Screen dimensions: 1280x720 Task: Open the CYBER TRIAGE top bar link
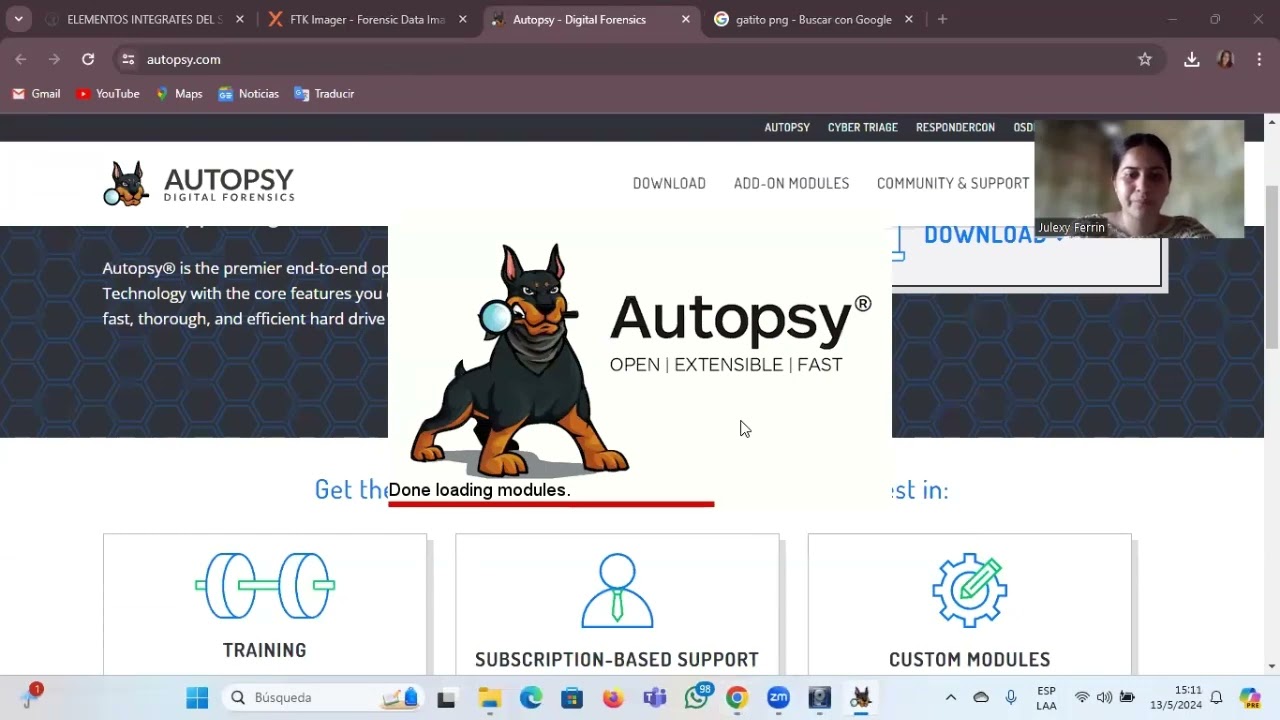point(863,127)
